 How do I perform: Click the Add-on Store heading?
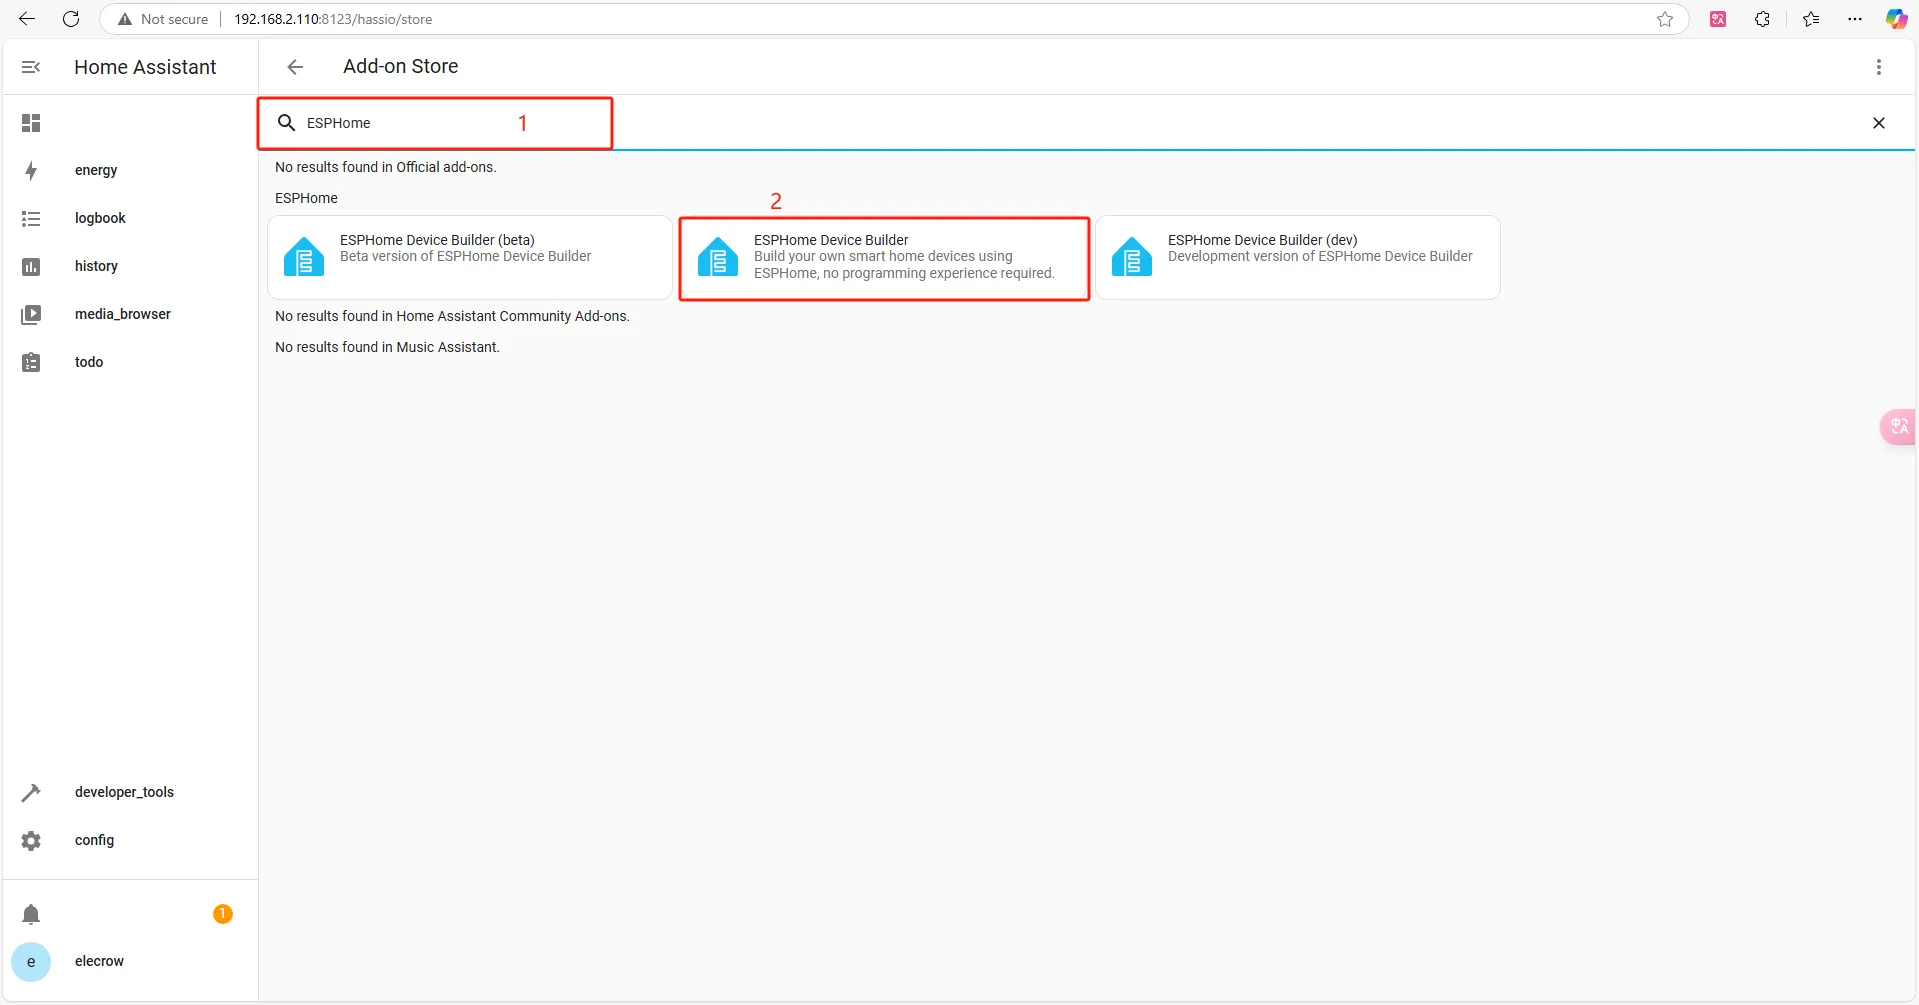401,66
